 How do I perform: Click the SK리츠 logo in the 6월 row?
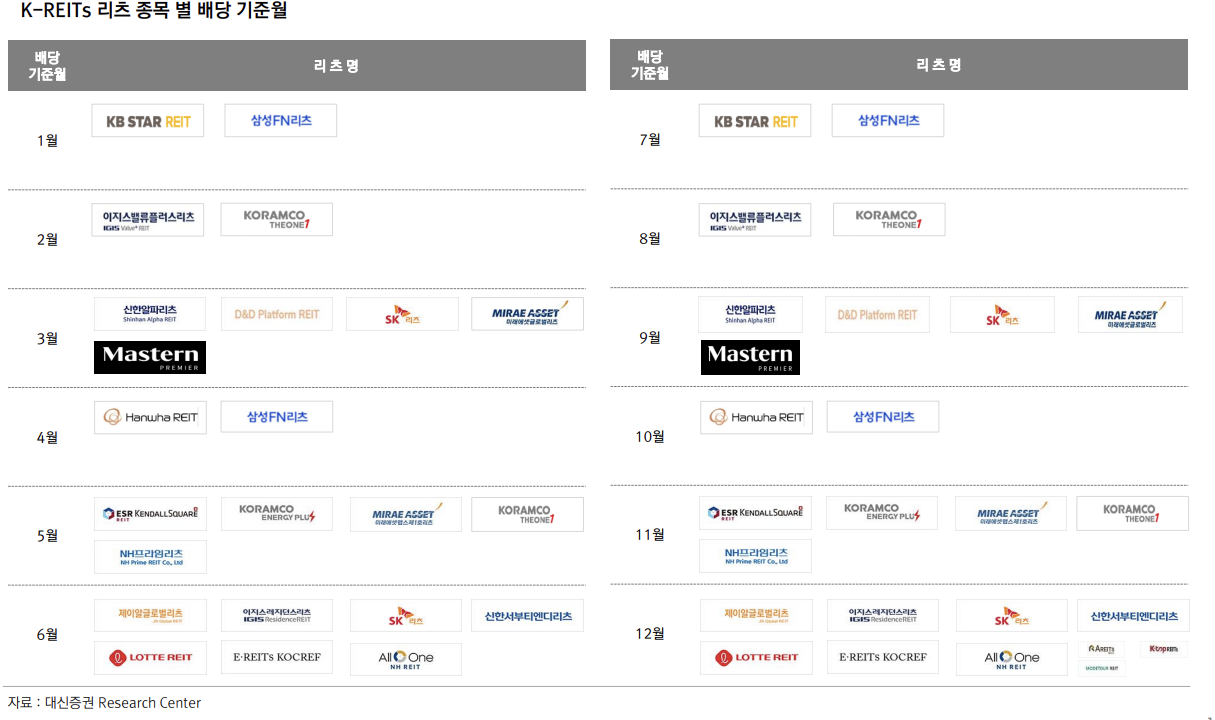pyautogui.click(x=406, y=616)
